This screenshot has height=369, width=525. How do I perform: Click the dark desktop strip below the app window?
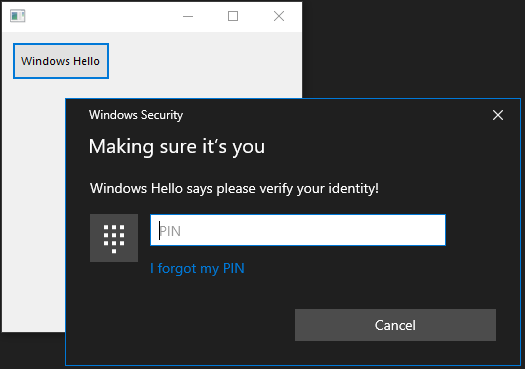32,350
